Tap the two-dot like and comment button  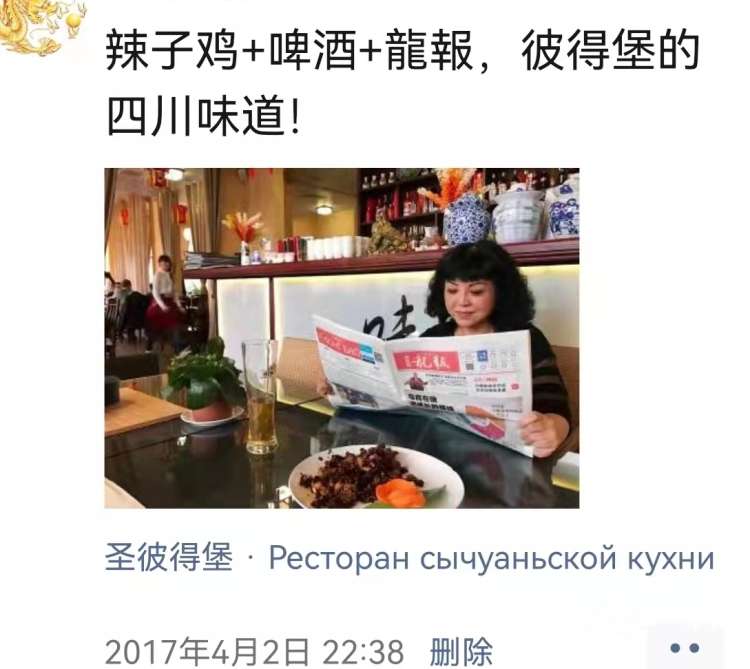pyautogui.click(x=684, y=648)
